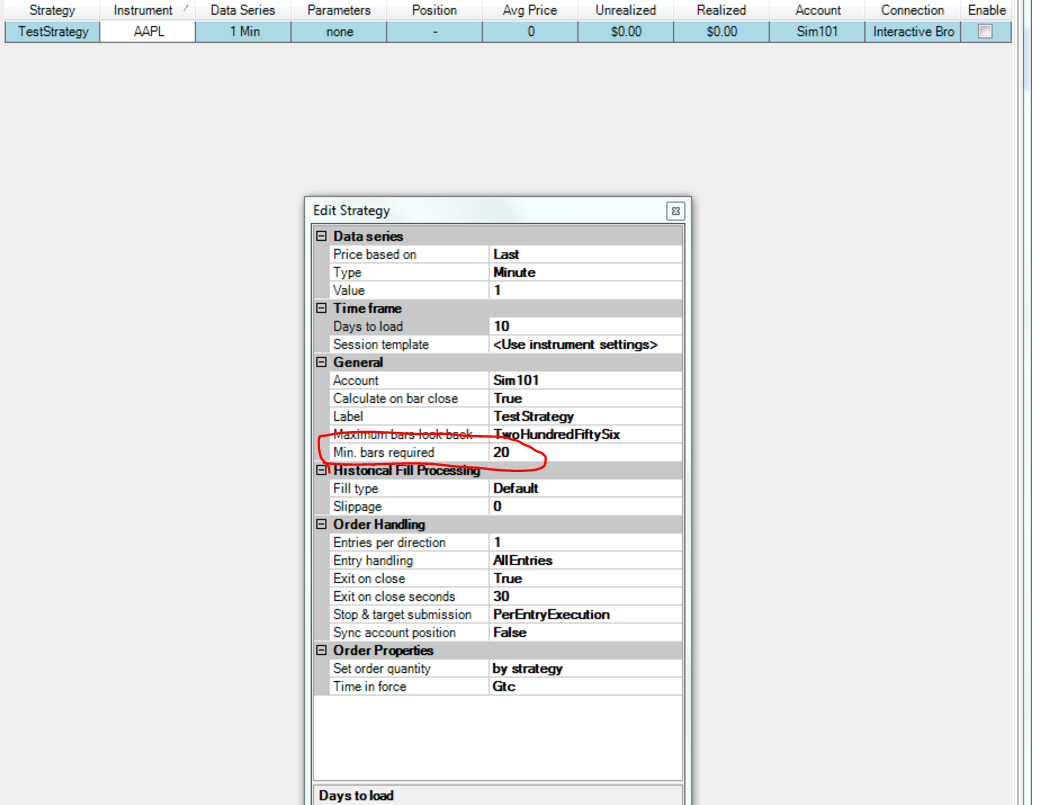Screen dimensions: 1038x805
Task: Click the Connection column header
Action: [x=912, y=10]
